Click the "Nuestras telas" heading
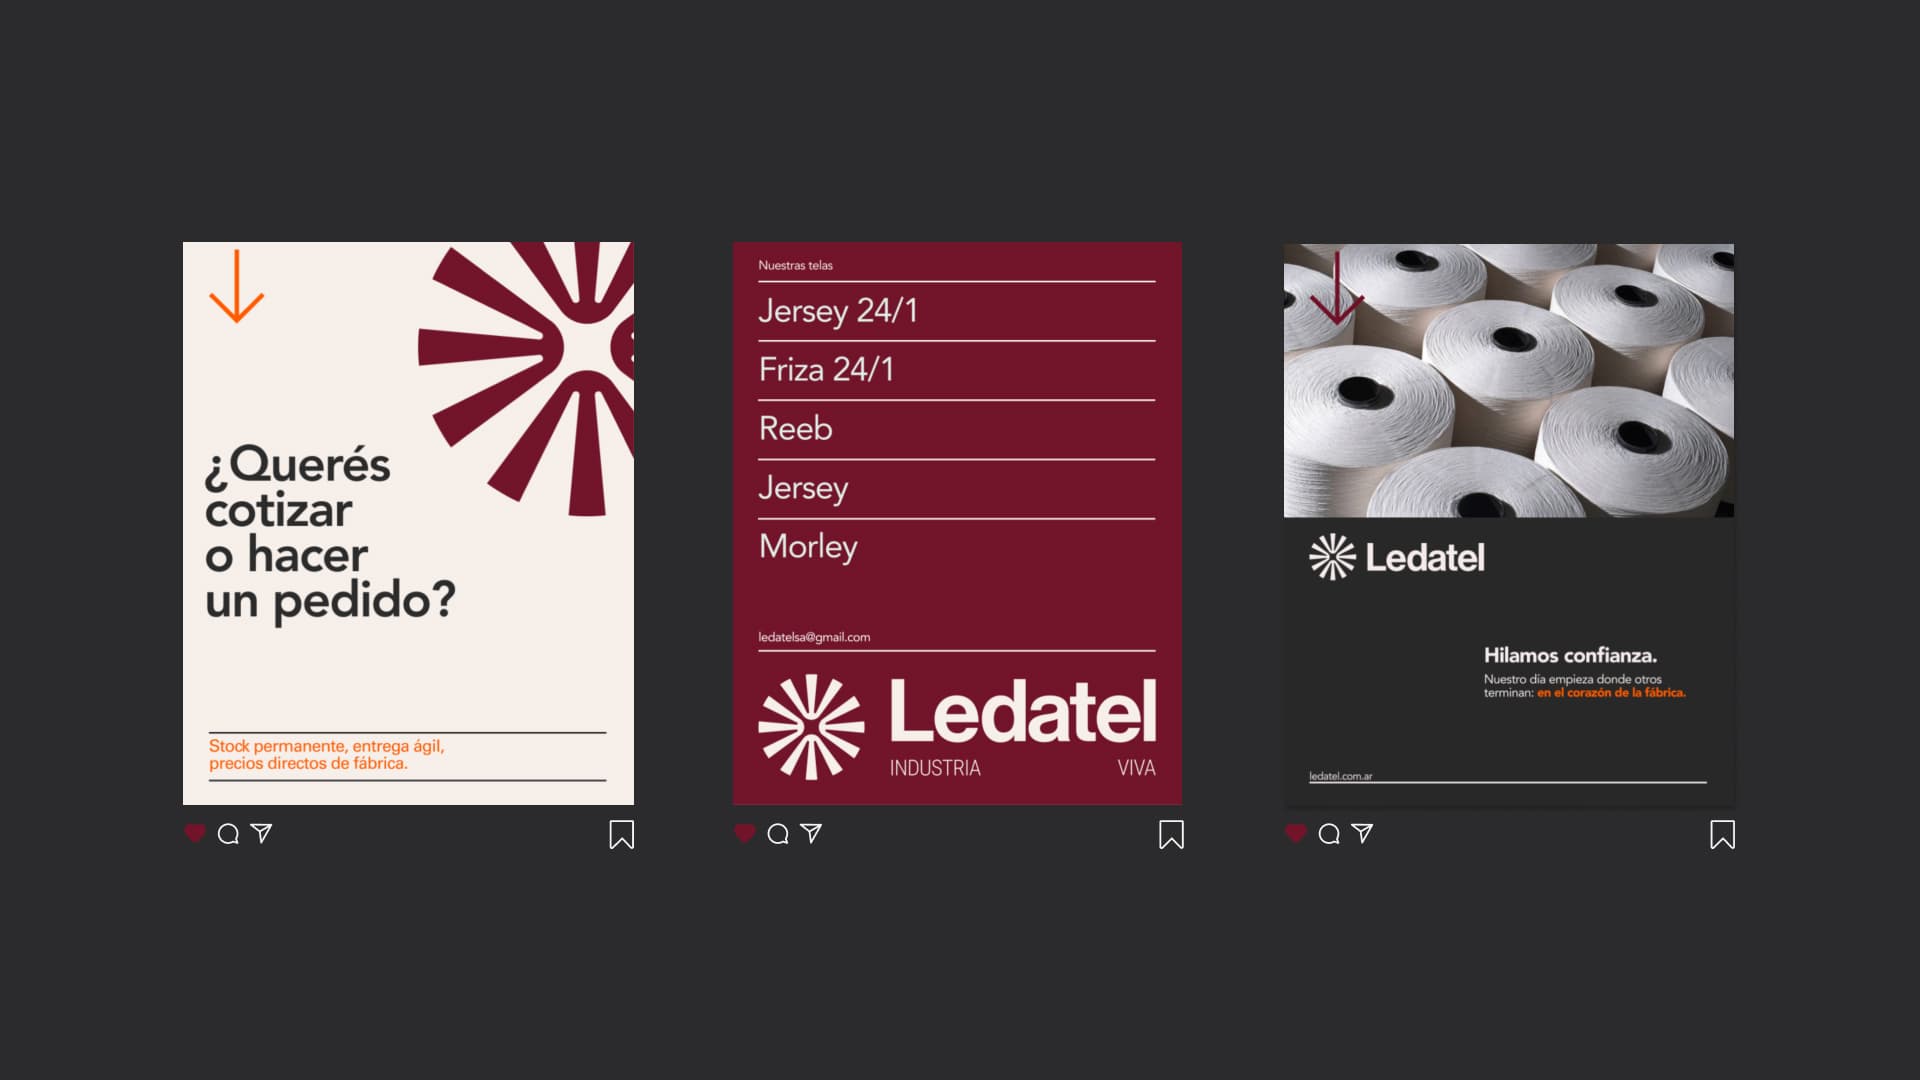The width and height of the screenshot is (1920, 1080). (795, 265)
